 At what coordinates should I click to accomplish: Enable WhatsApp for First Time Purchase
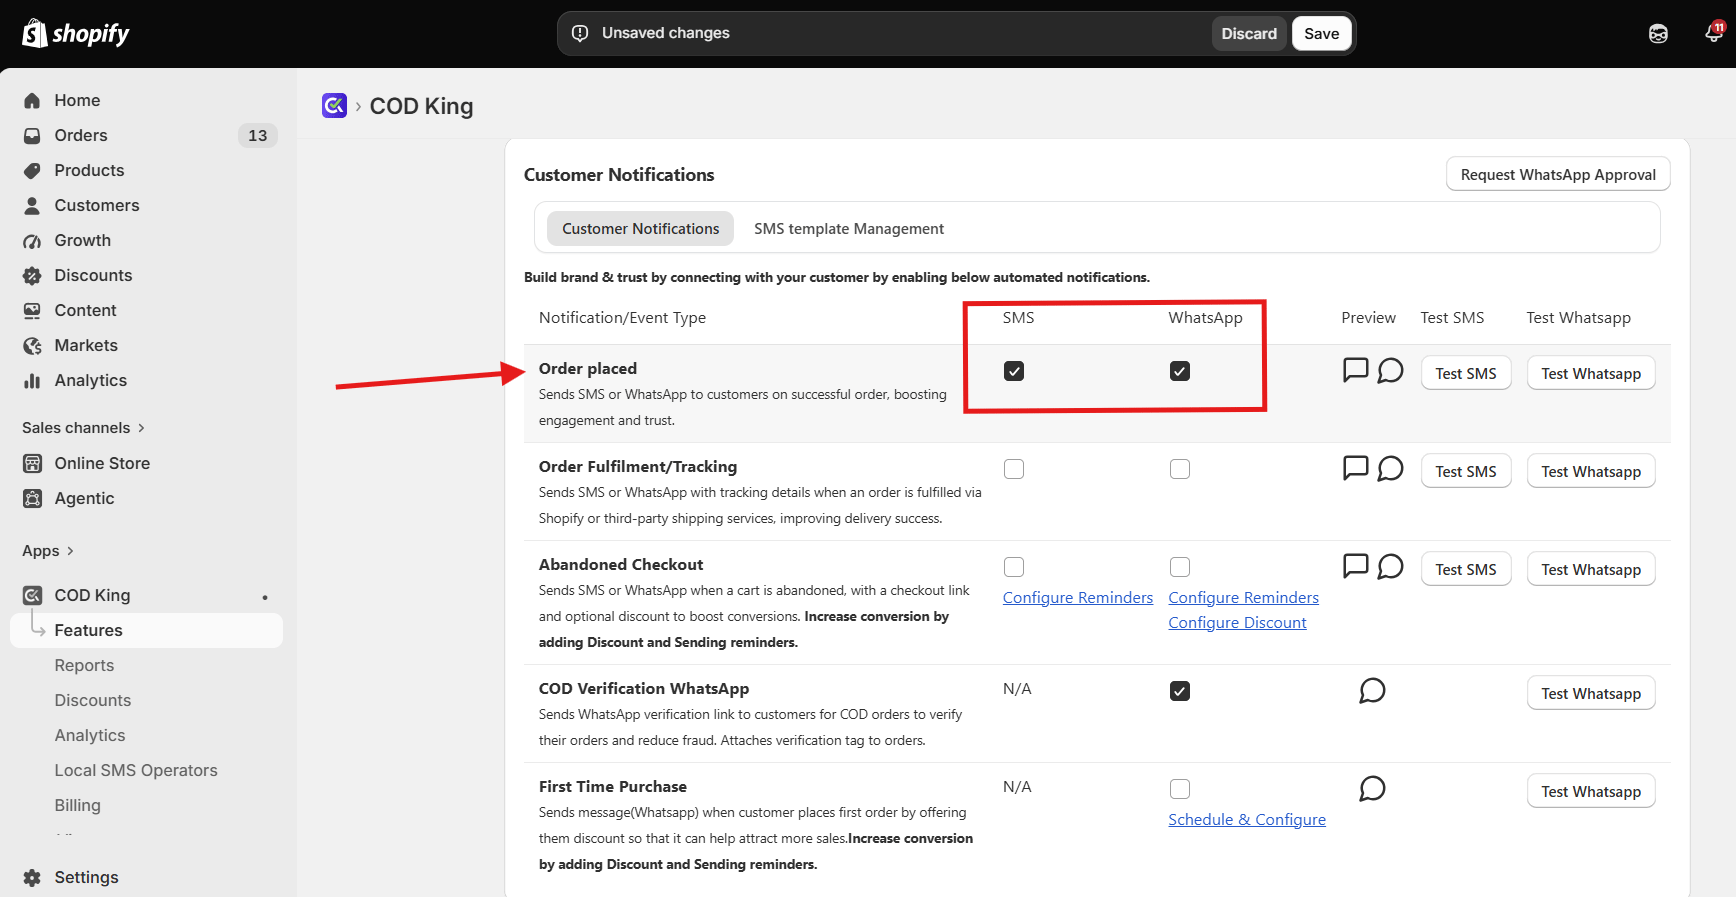(x=1180, y=789)
